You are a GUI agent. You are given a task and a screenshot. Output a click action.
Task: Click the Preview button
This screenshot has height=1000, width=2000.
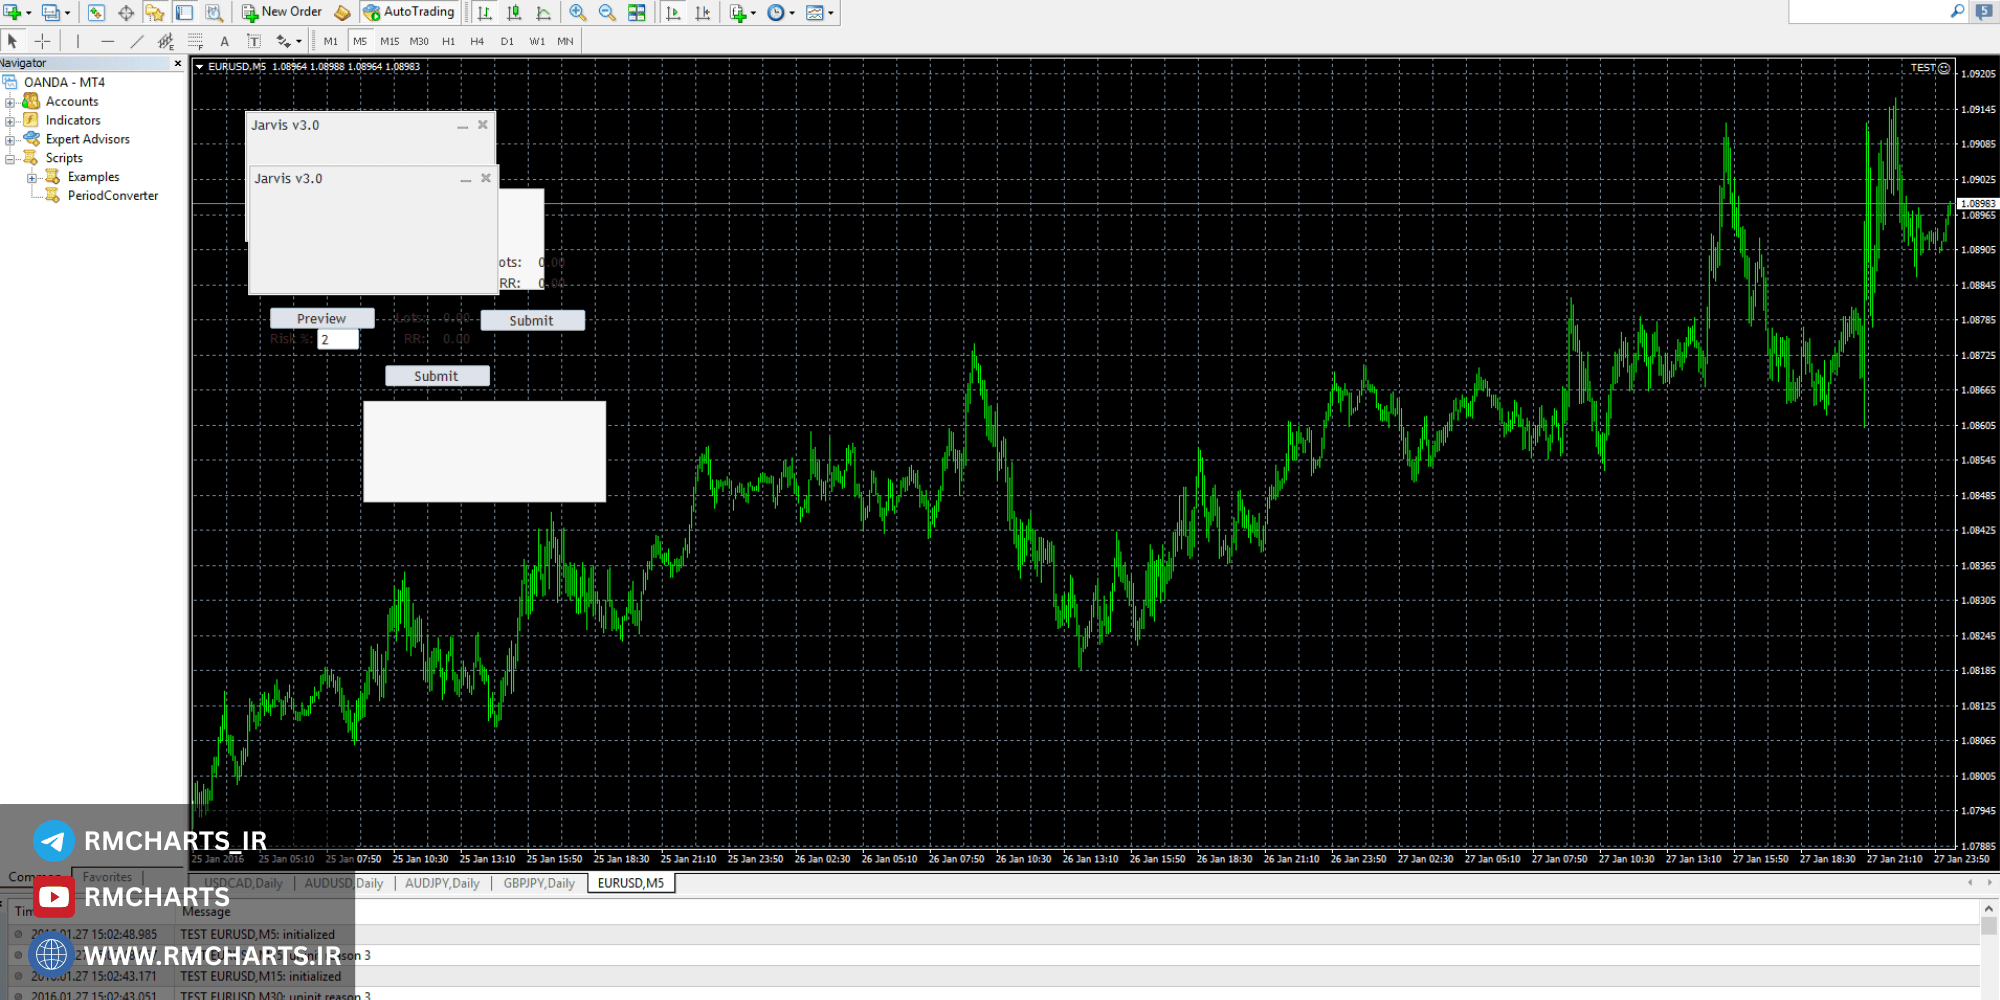(x=322, y=318)
